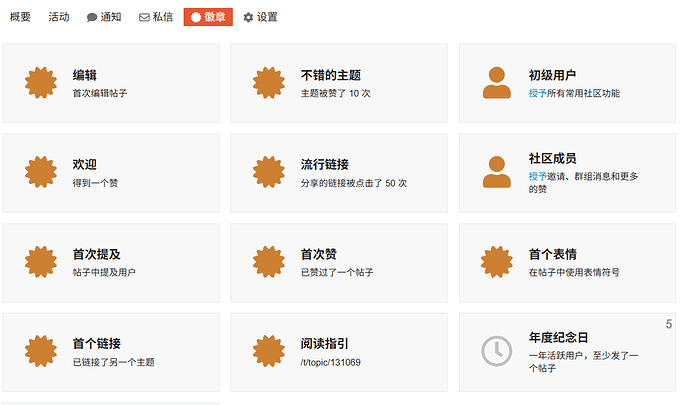Open the 首个表情 badge title
The height and width of the screenshot is (405, 690).
point(552,254)
